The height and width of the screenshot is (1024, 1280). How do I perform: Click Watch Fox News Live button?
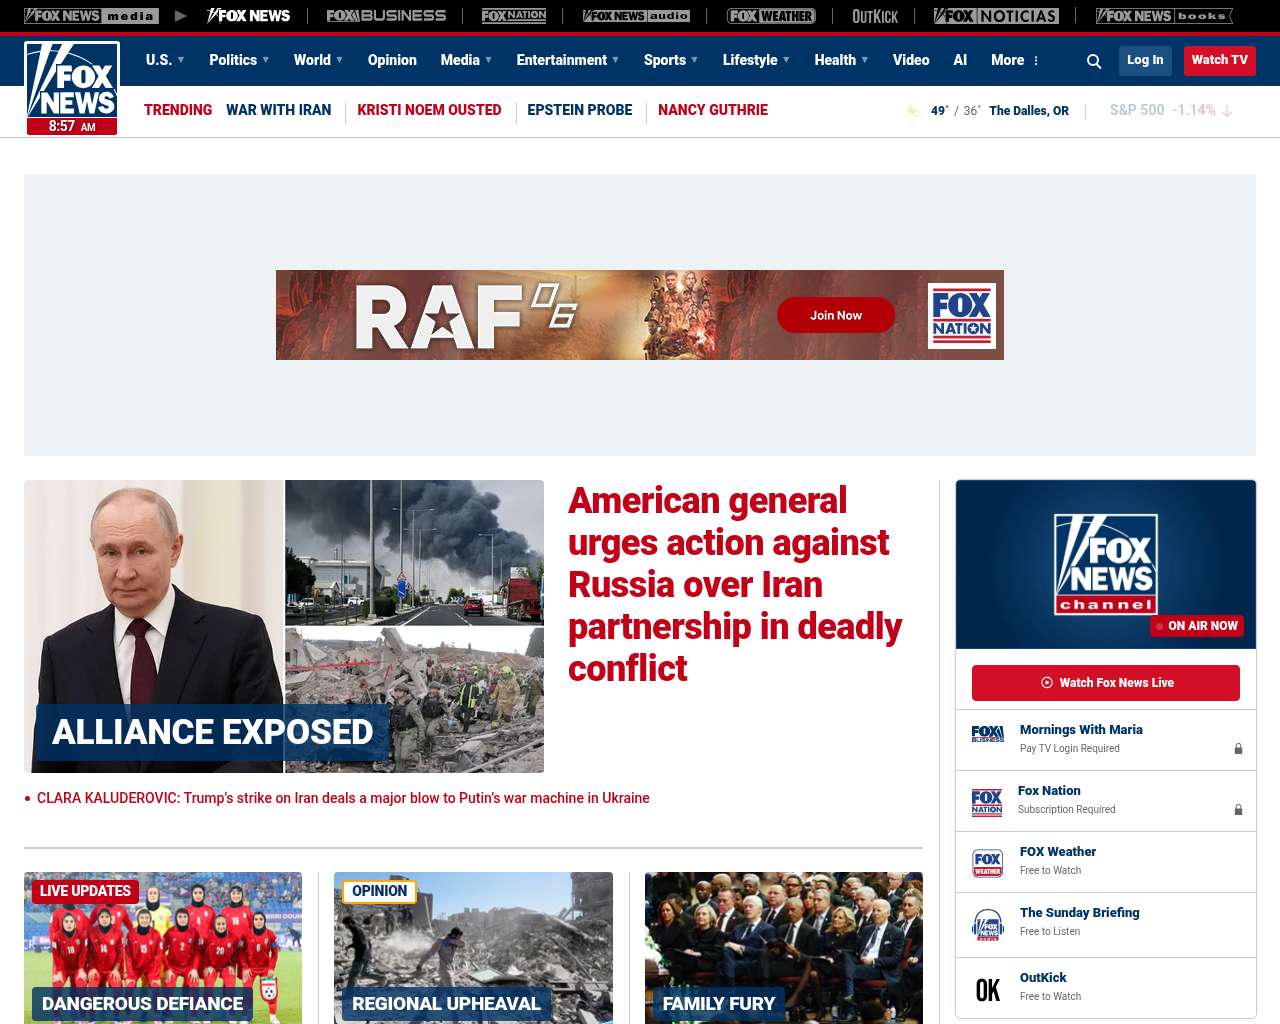pos(1106,683)
